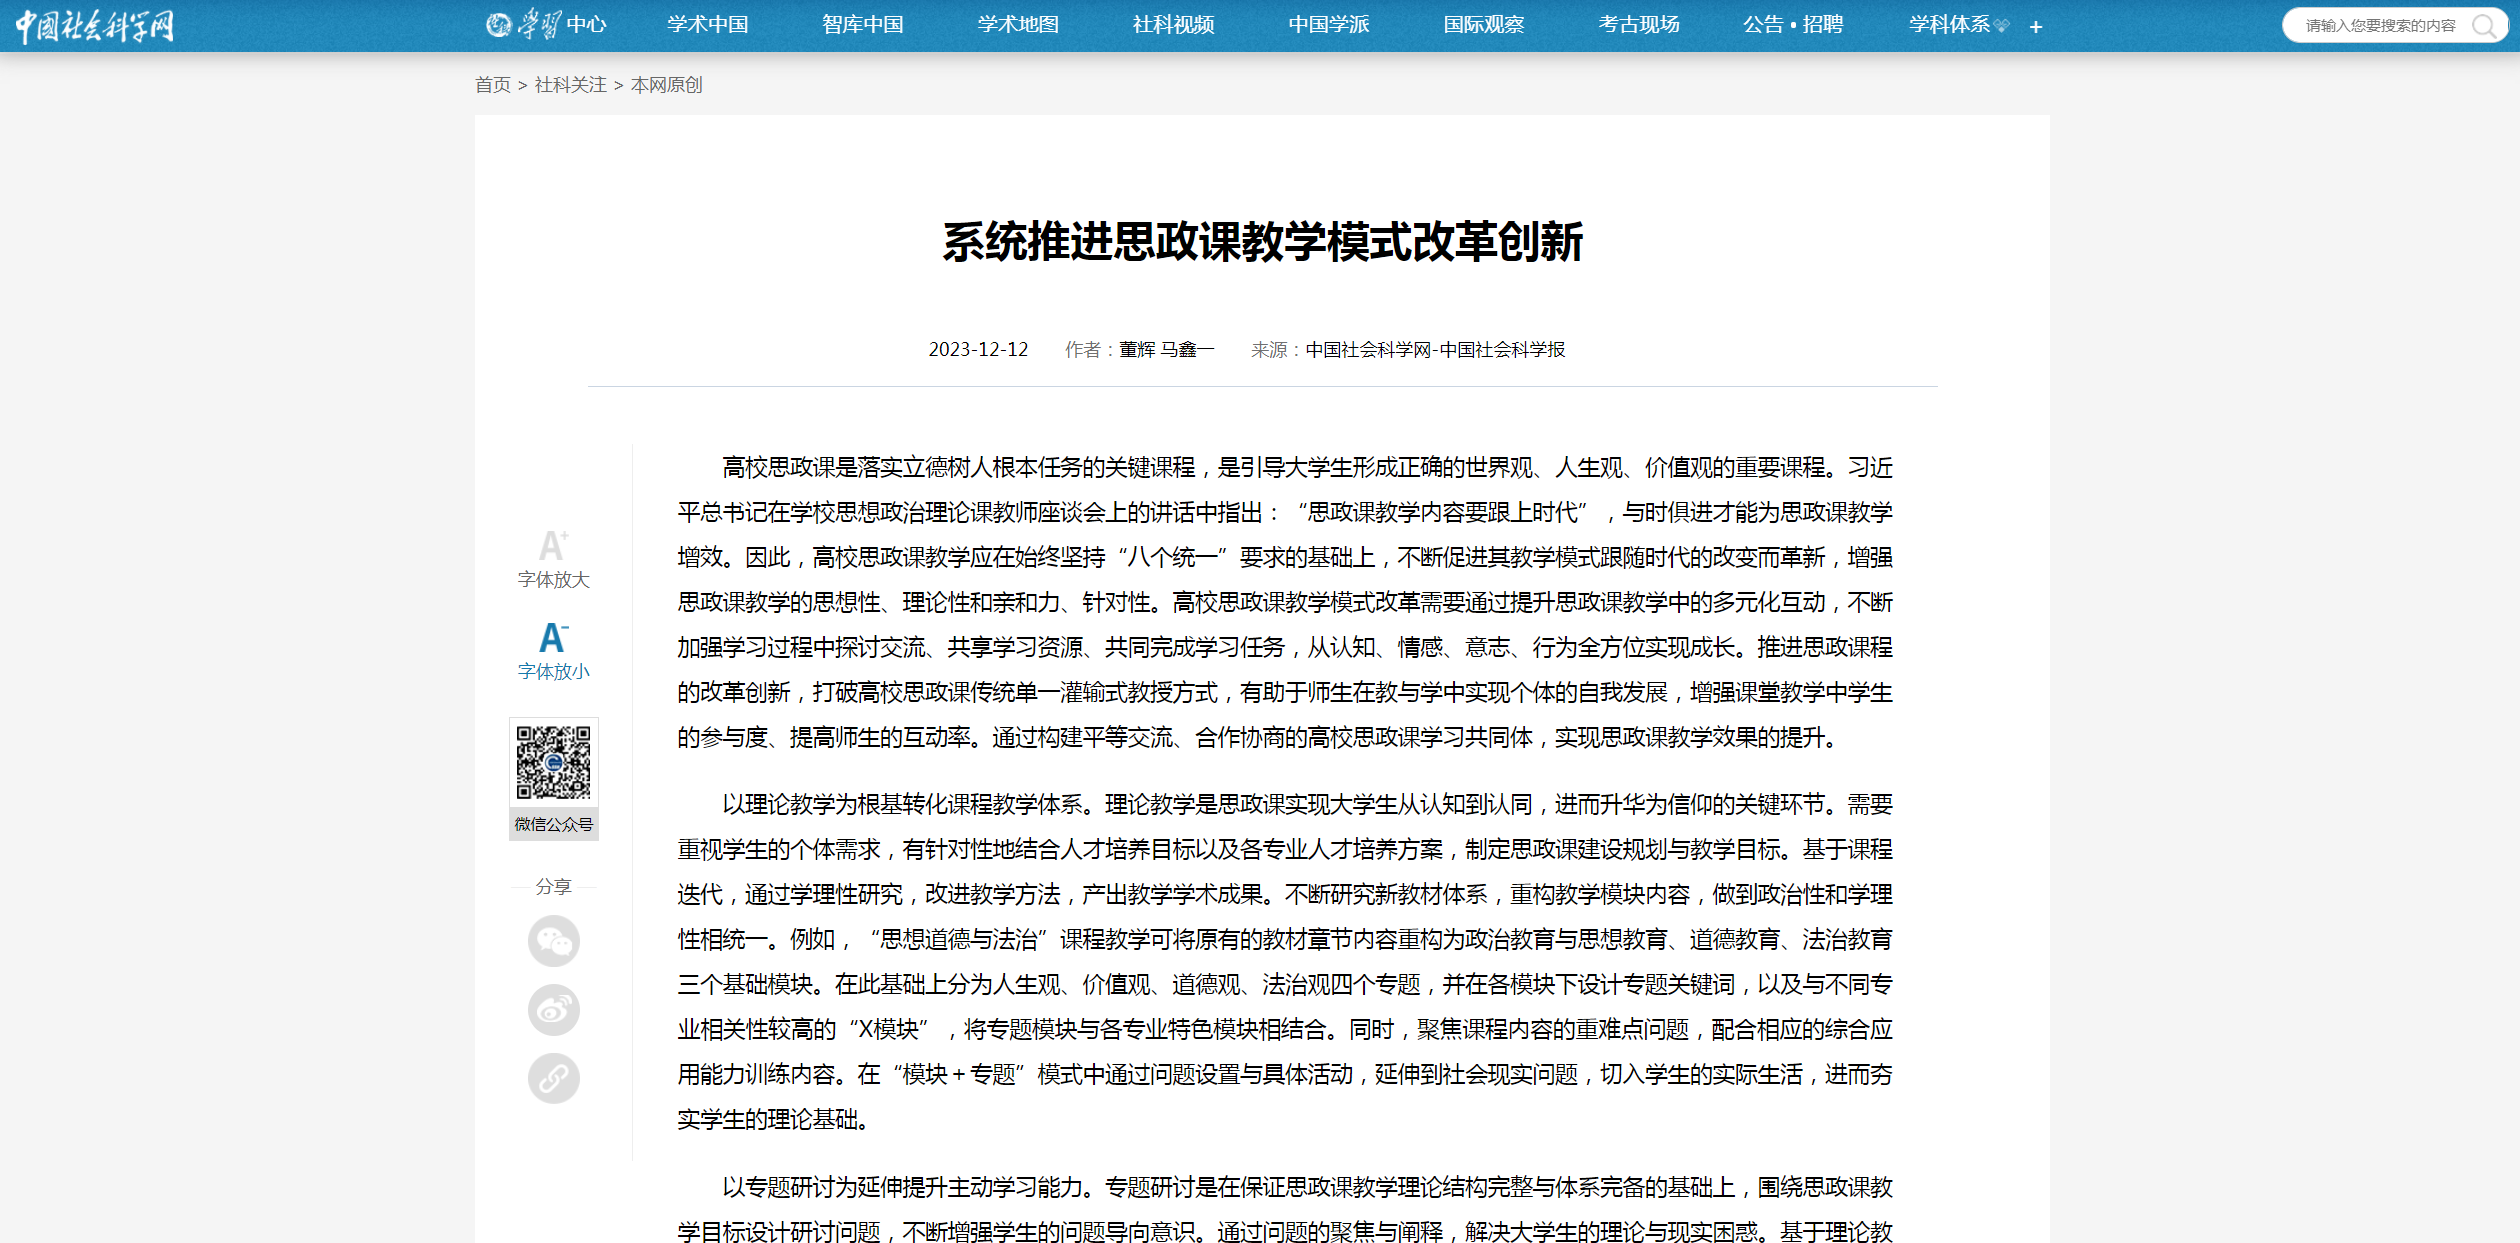Decrease font size with A- icon
Image resolution: width=2520 pixels, height=1243 pixels.
click(x=553, y=638)
